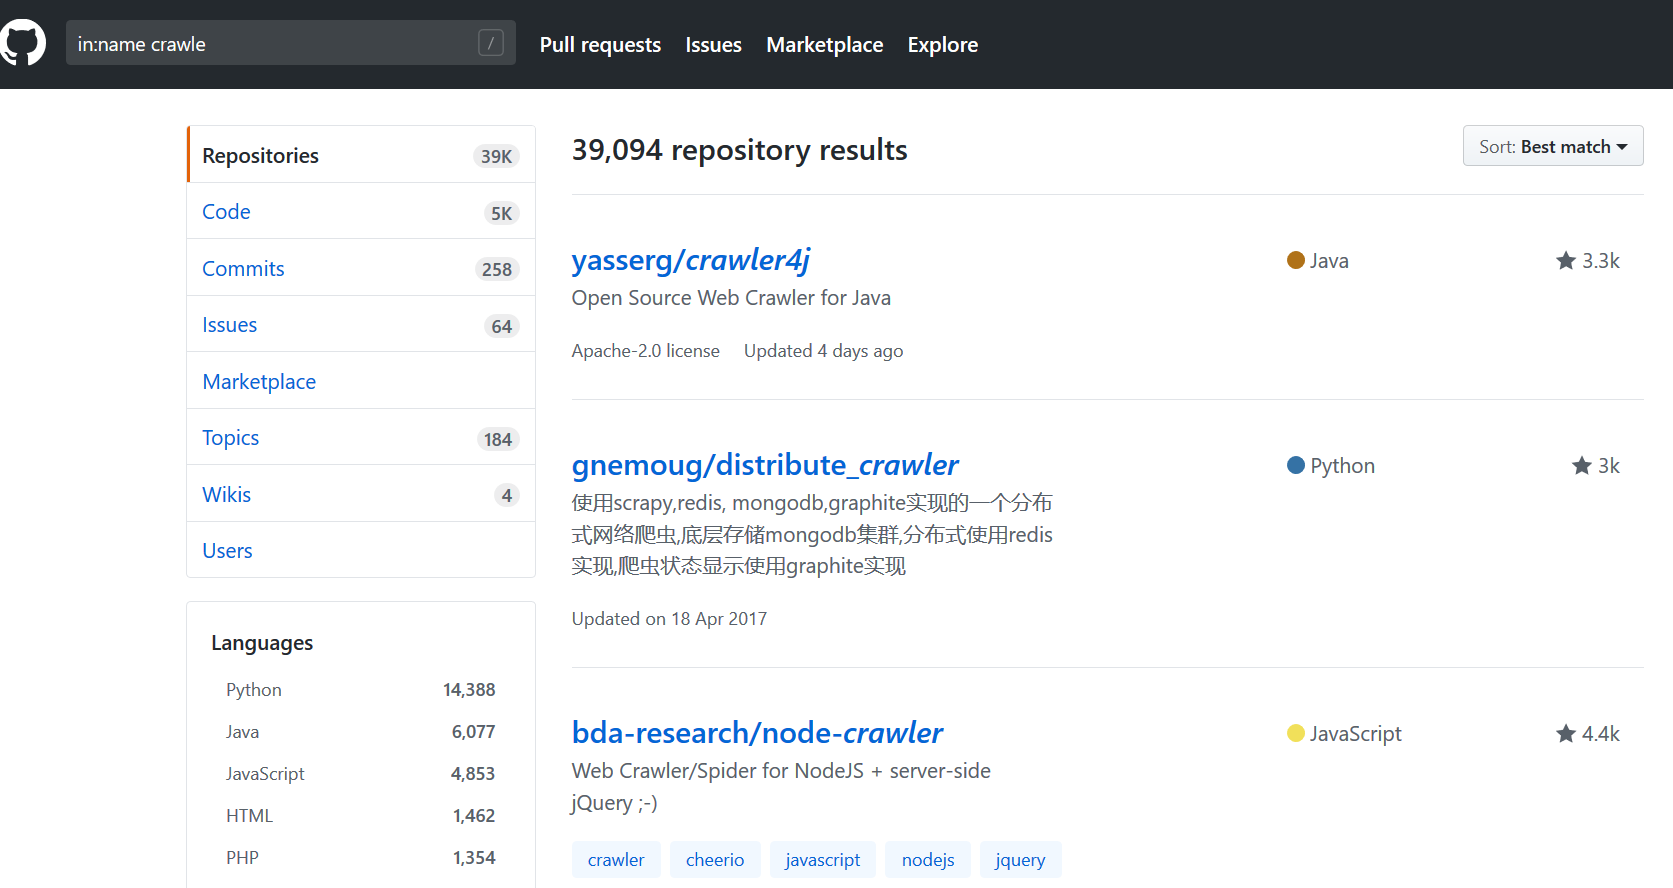Click the Wikis count badge showing 4
The height and width of the screenshot is (888, 1673).
[507, 495]
